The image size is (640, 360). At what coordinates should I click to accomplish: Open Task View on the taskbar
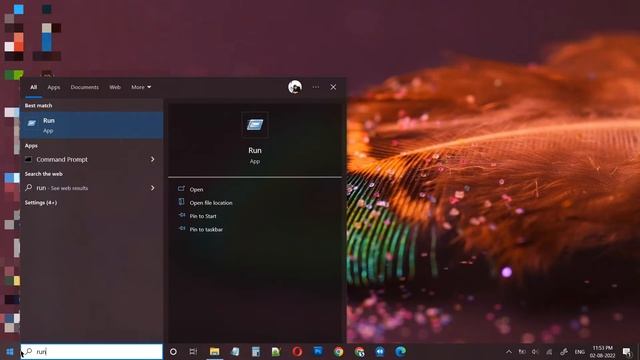pyautogui.click(x=193, y=351)
